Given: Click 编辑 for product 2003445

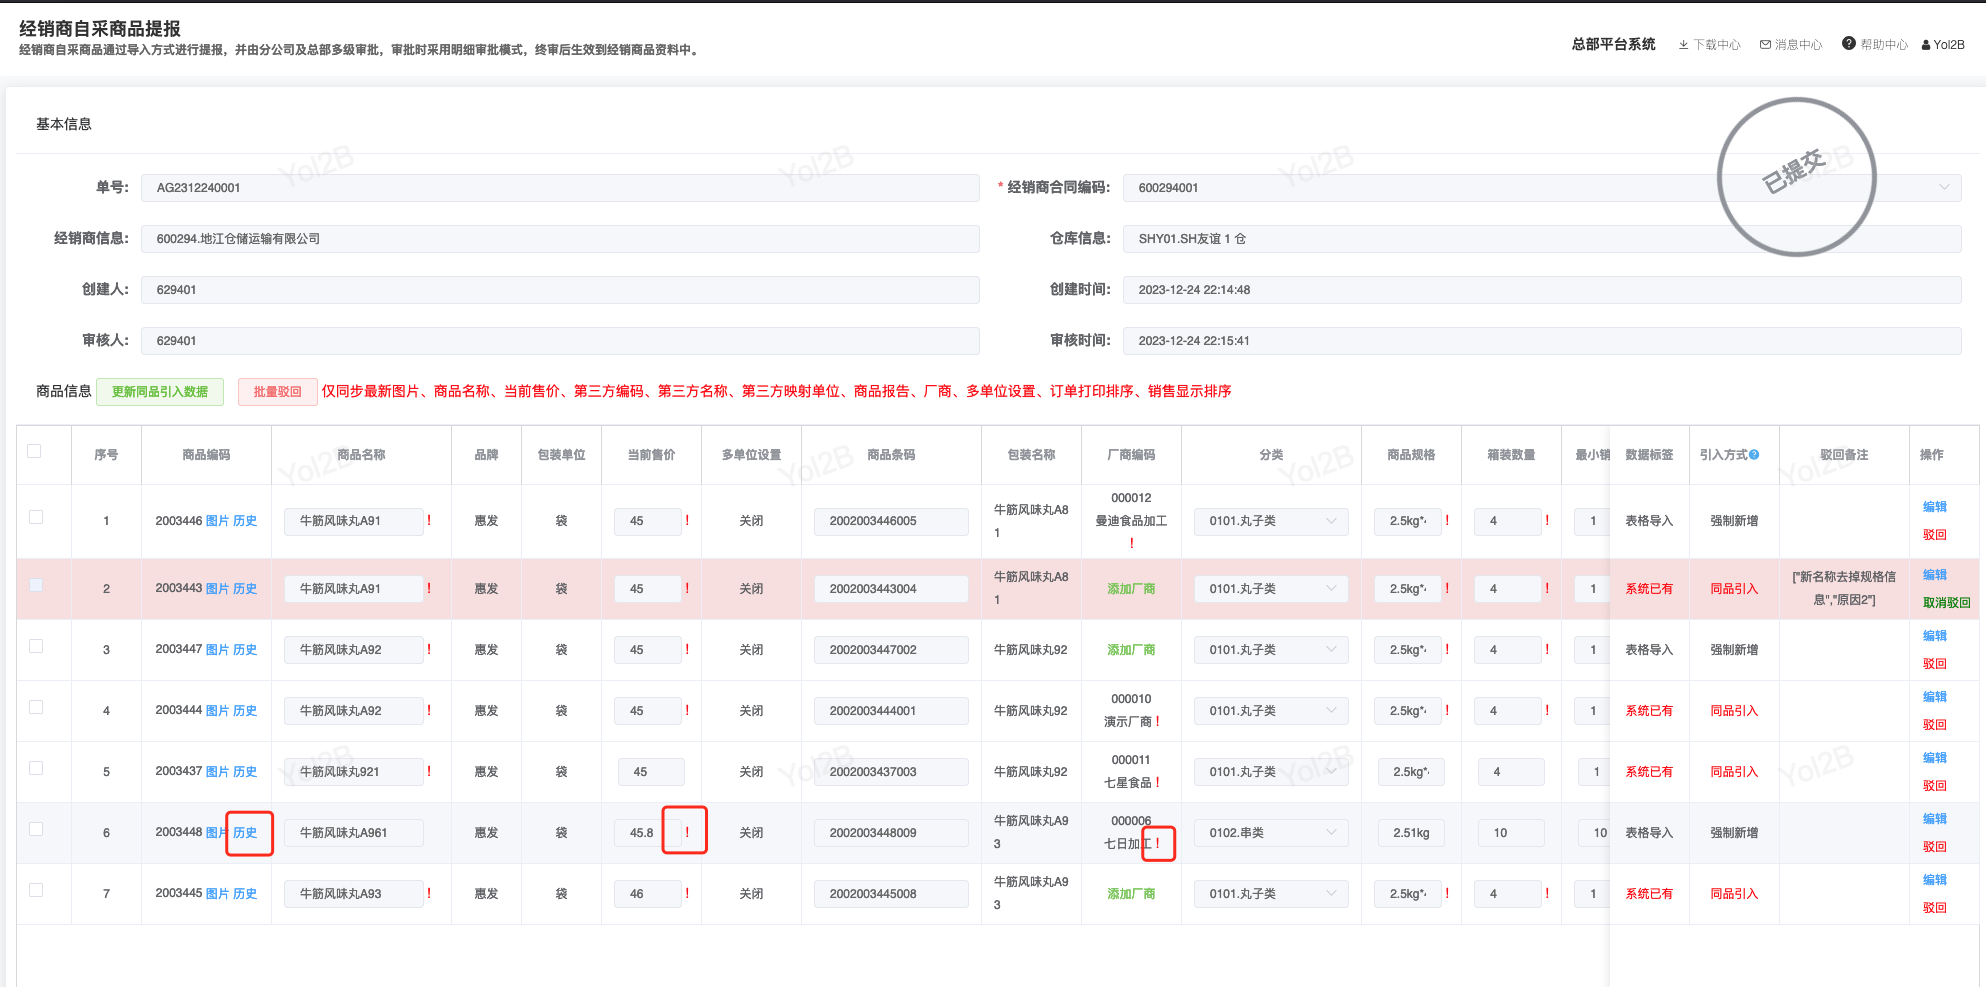Looking at the screenshot, I should click(1935, 880).
